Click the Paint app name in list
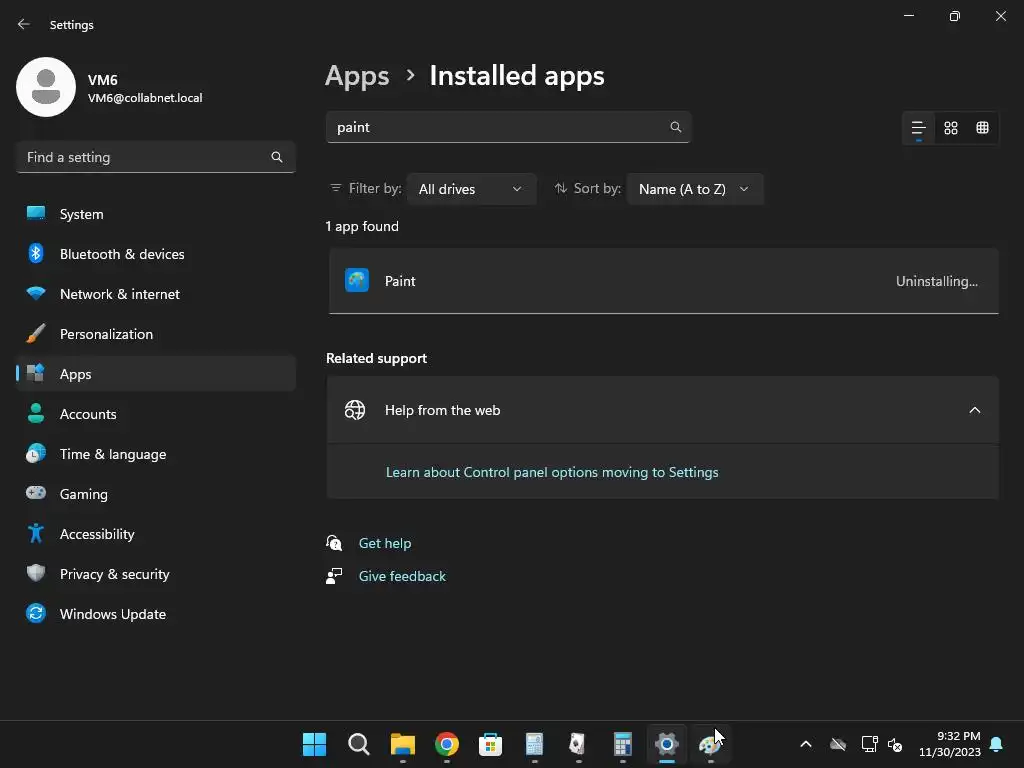This screenshot has width=1024, height=768. (400, 281)
